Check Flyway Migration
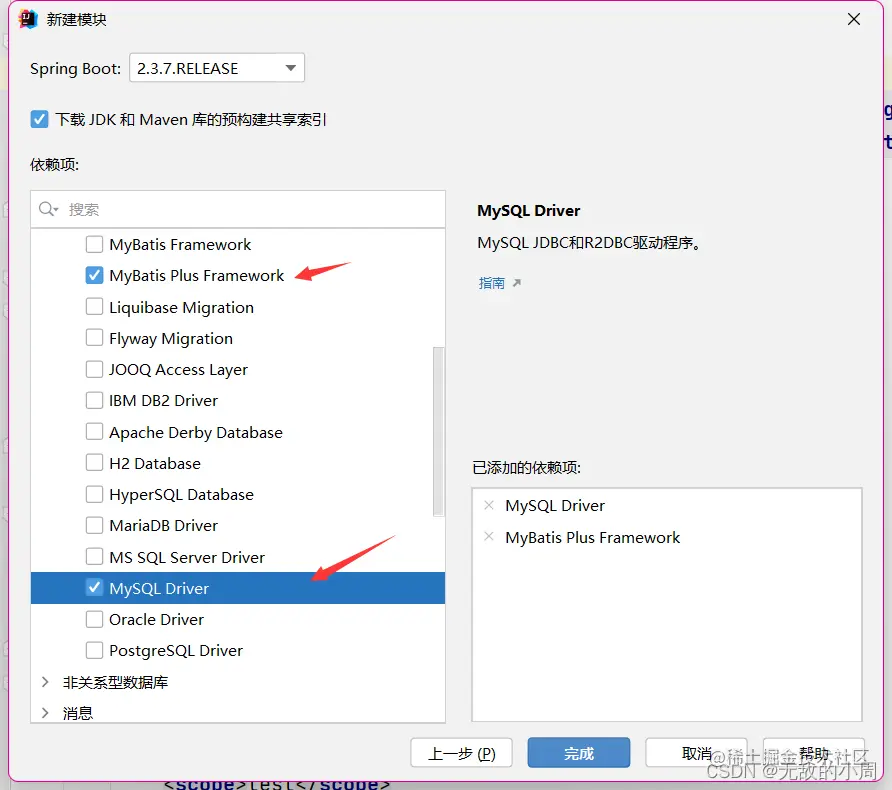 pyautogui.click(x=94, y=338)
